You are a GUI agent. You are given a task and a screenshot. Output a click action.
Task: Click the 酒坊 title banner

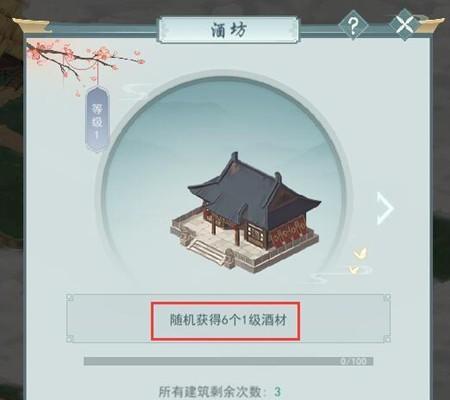click(229, 30)
